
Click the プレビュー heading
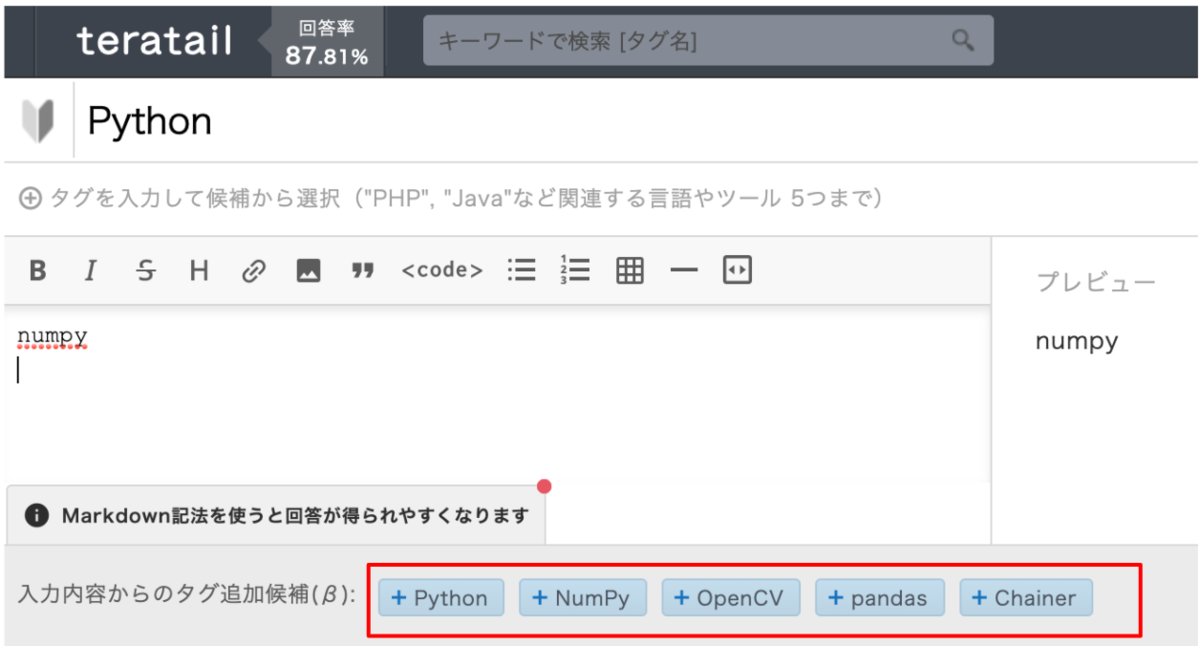tap(1096, 282)
